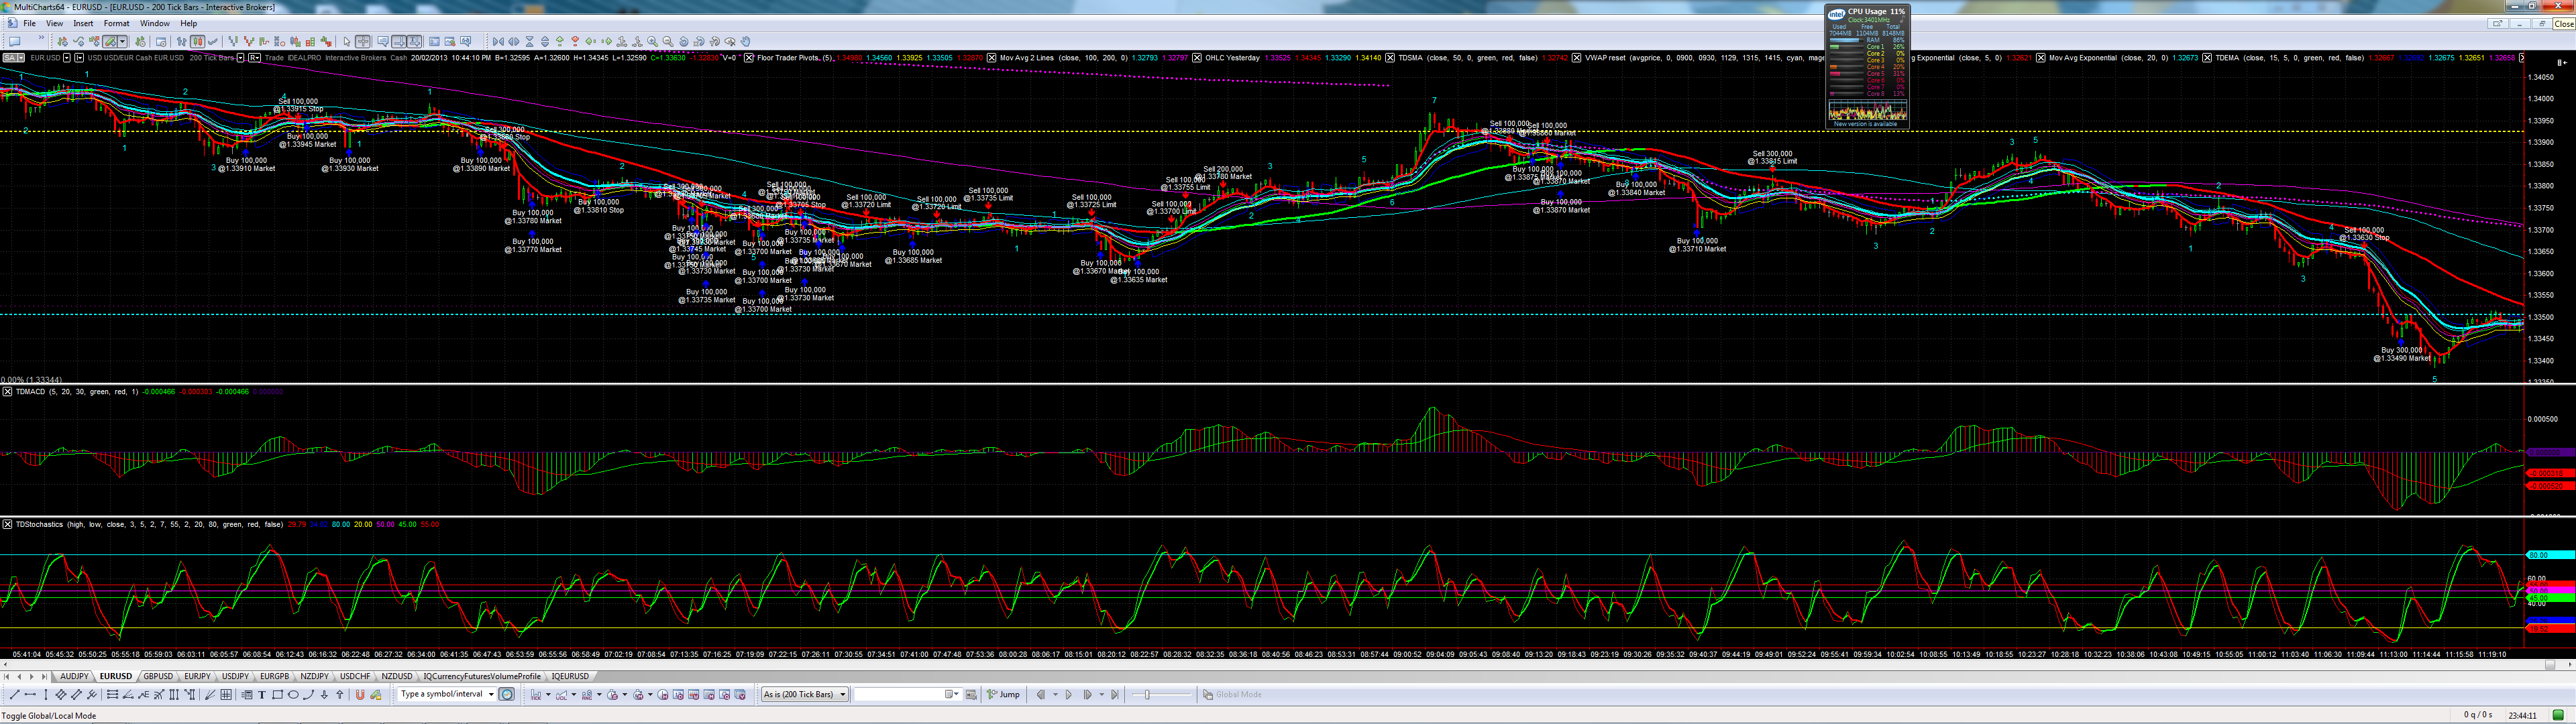This screenshot has width=2576, height=724.
Task: Select the Fibonacci retracement lines tool
Action: 113,694
